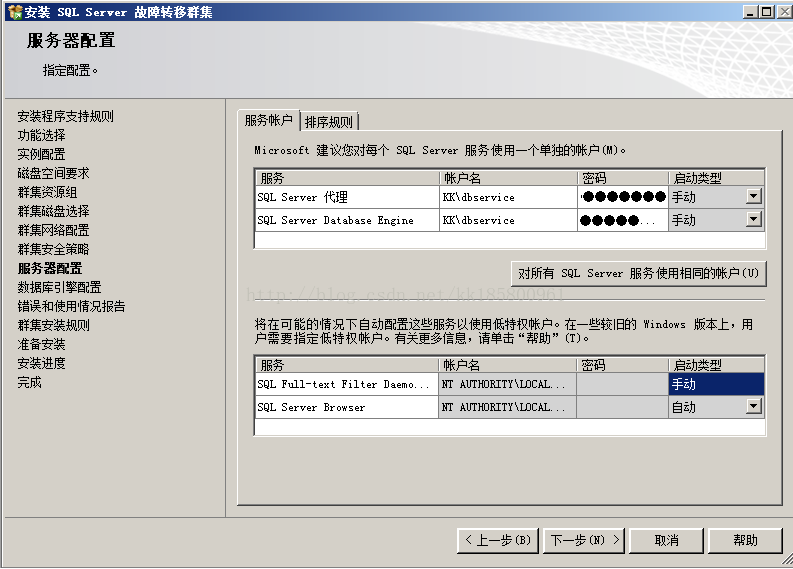Click 帐户名 column header in top table

click(508, 178)
